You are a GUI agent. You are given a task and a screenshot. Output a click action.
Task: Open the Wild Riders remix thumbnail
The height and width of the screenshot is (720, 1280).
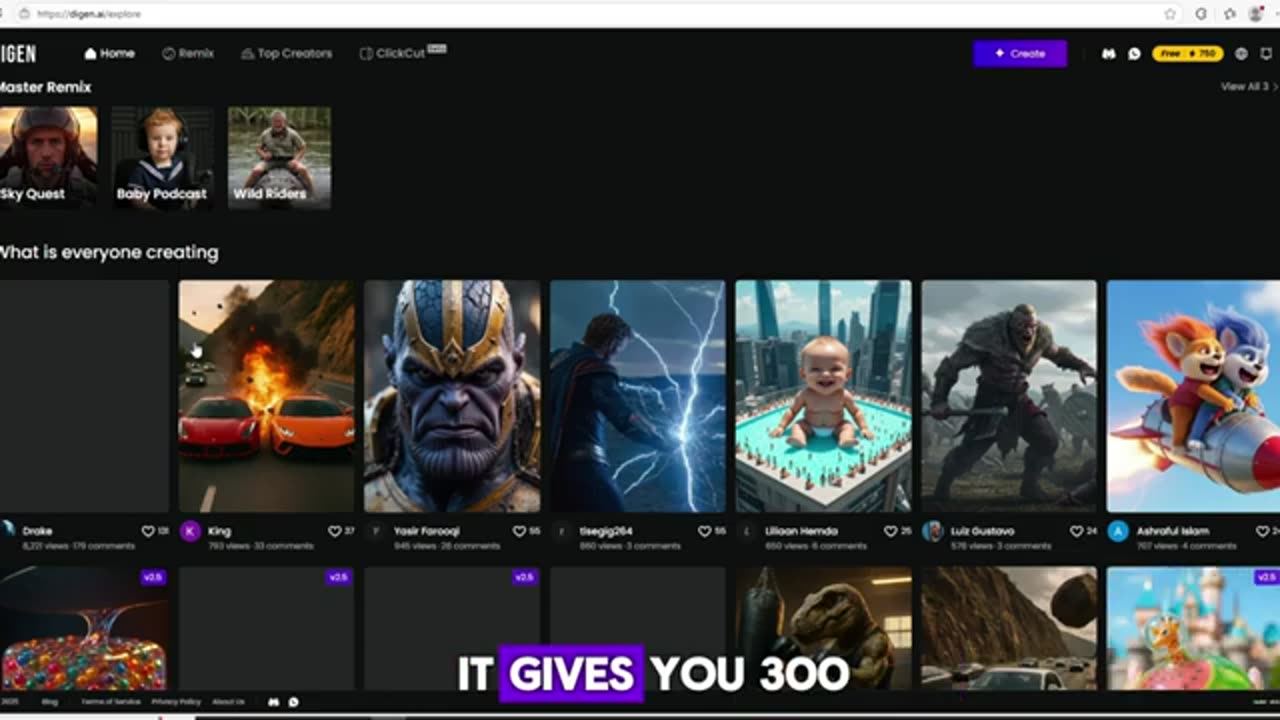279,157
